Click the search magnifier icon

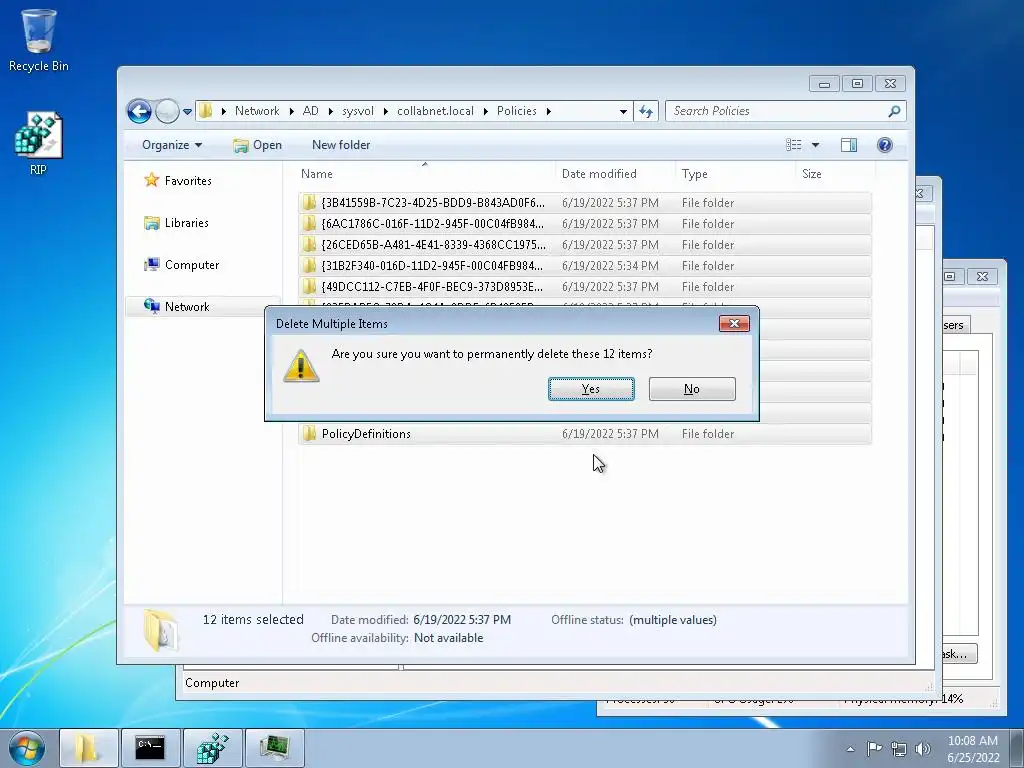(895, 111)
